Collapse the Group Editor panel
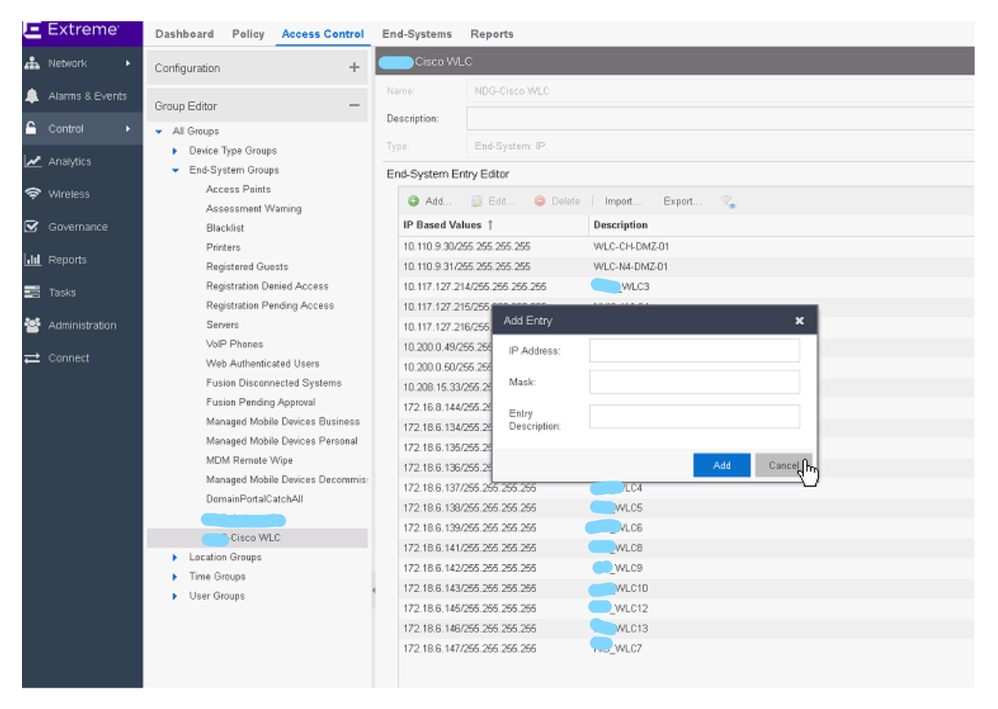 point(354,106)
